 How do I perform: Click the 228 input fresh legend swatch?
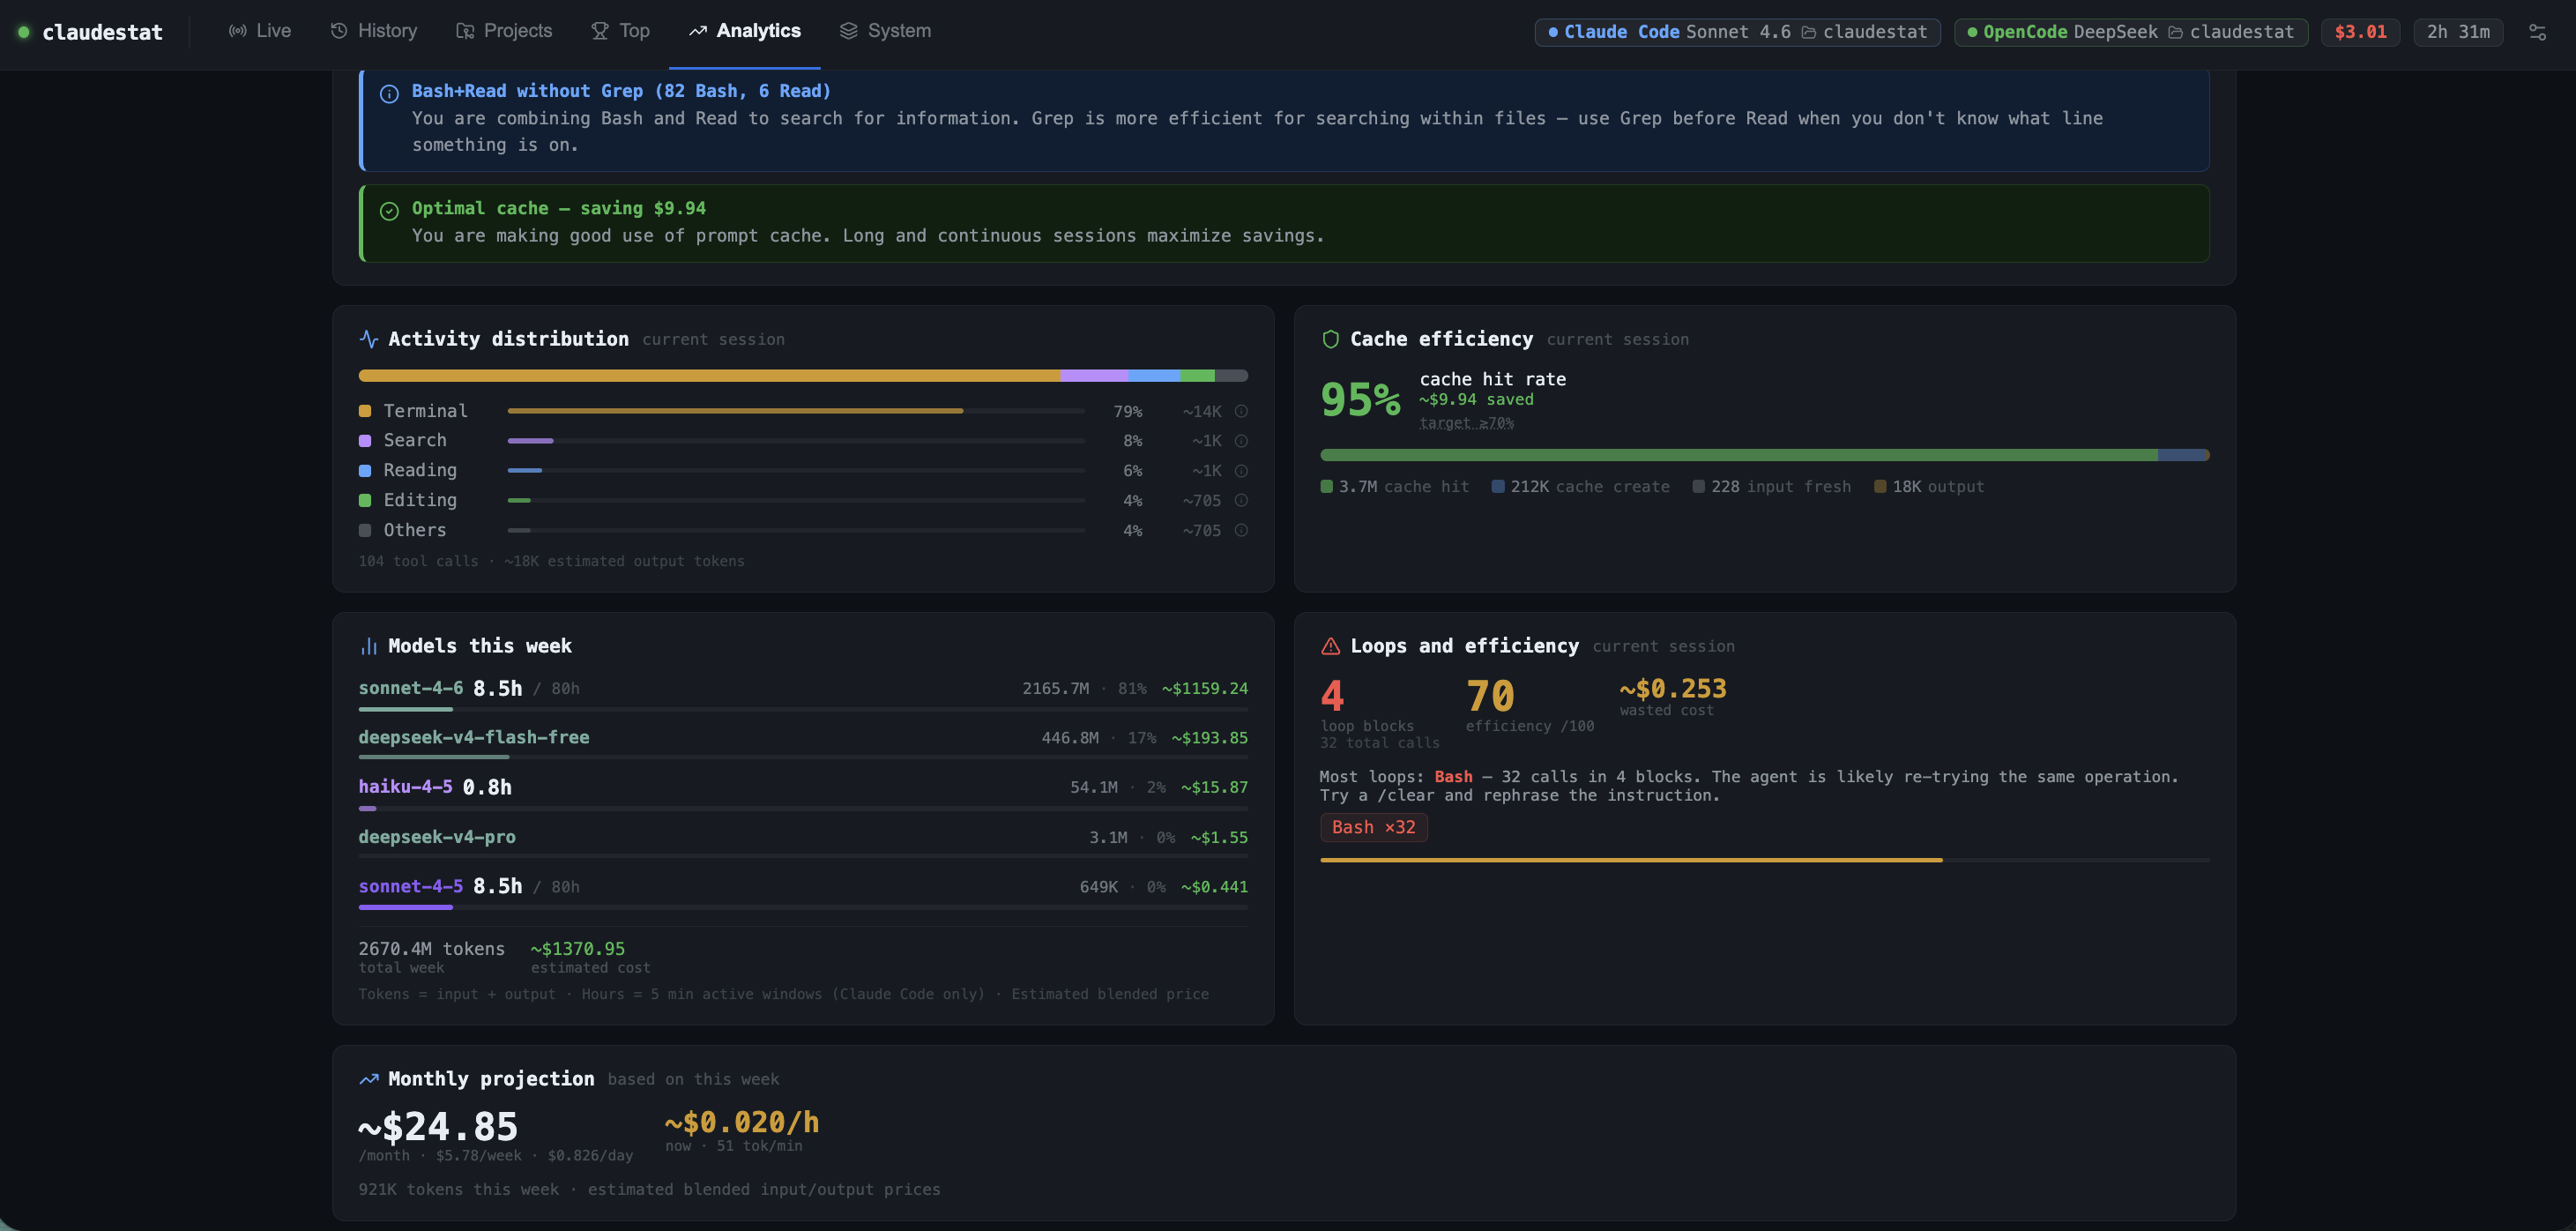[1698, 487]
